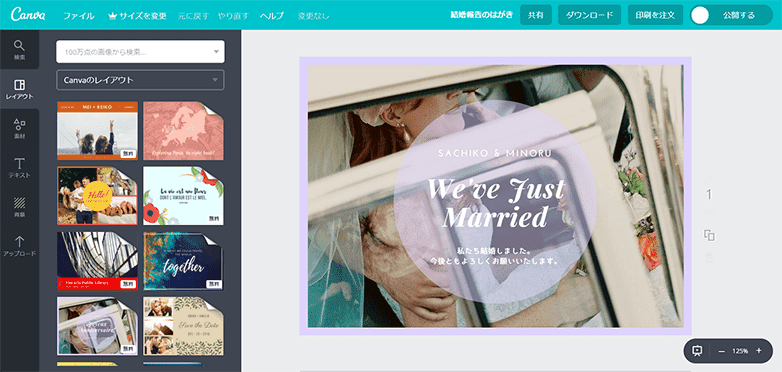The height and width of the screenshot is (372, 782).
Task: Expand the search field dropdown arrow
Action: [x=216, y=52]
